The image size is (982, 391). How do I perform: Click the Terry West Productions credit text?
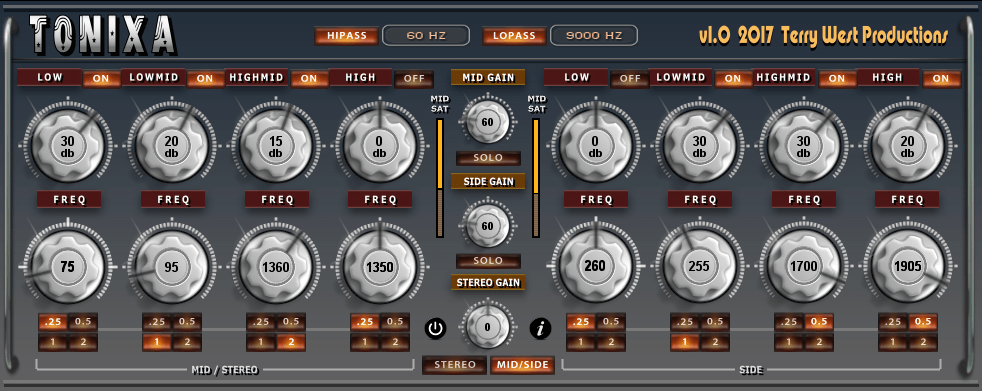(864, 36)
